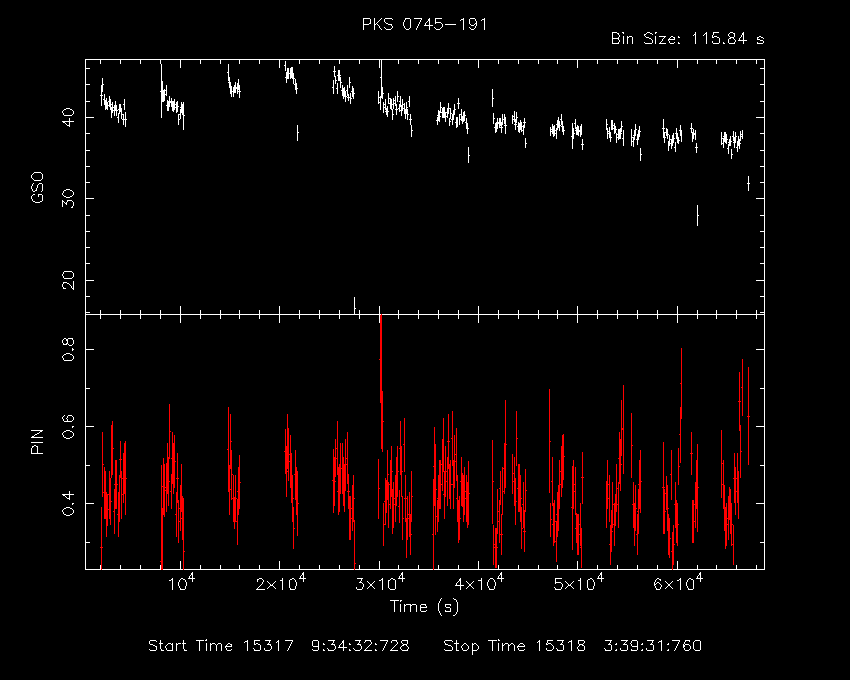
Task: Click the Time (s) x-axis label
Action: point(424,606)
